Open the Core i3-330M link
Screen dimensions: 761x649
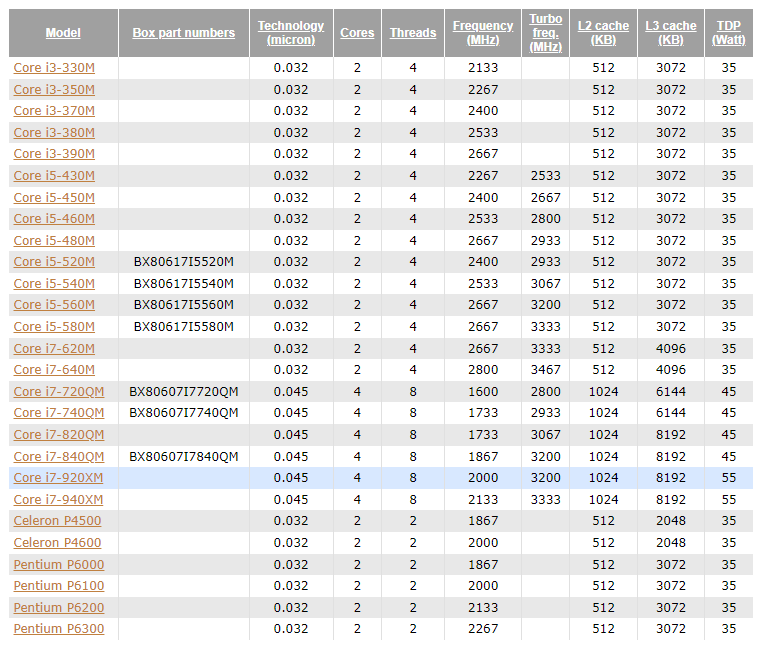pyautogui.click(x=54, y=68)
